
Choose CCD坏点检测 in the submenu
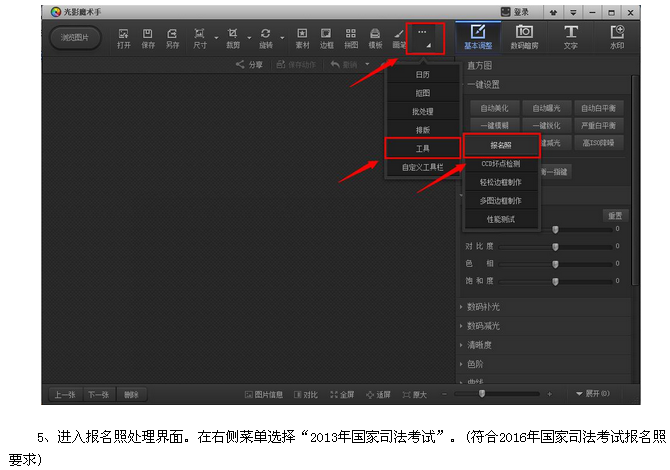coord(501,164)
